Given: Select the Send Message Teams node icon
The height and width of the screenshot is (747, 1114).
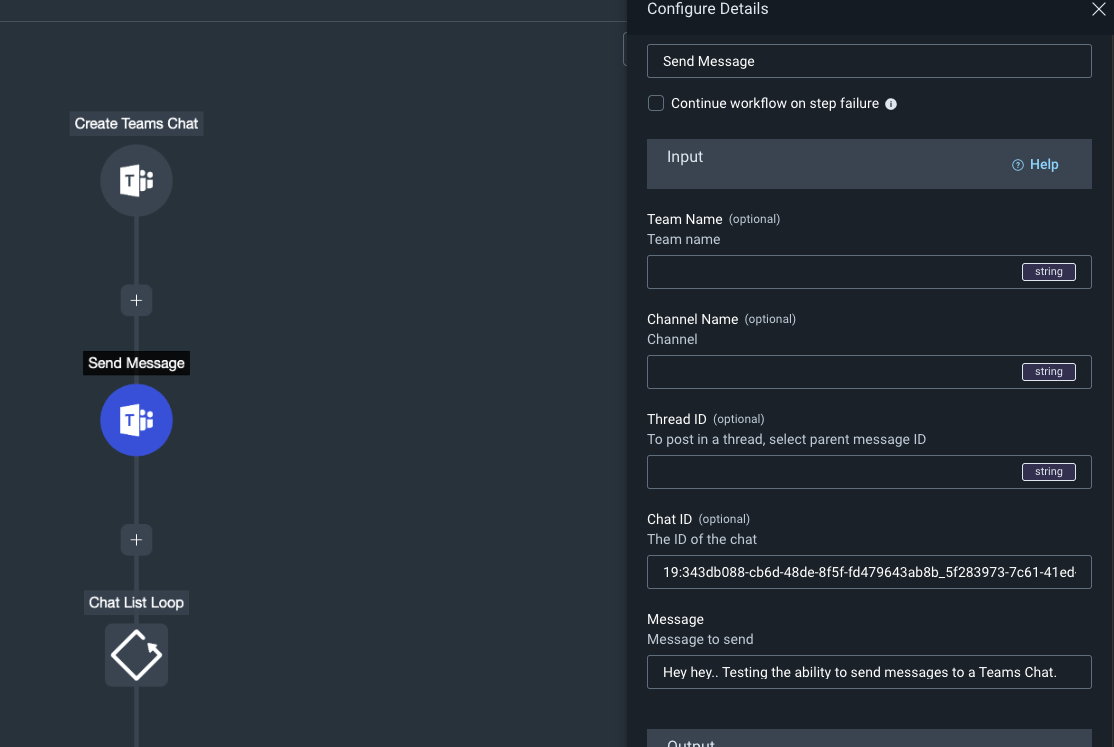Looking at the screenshot, I should click(x=136, y=421).
